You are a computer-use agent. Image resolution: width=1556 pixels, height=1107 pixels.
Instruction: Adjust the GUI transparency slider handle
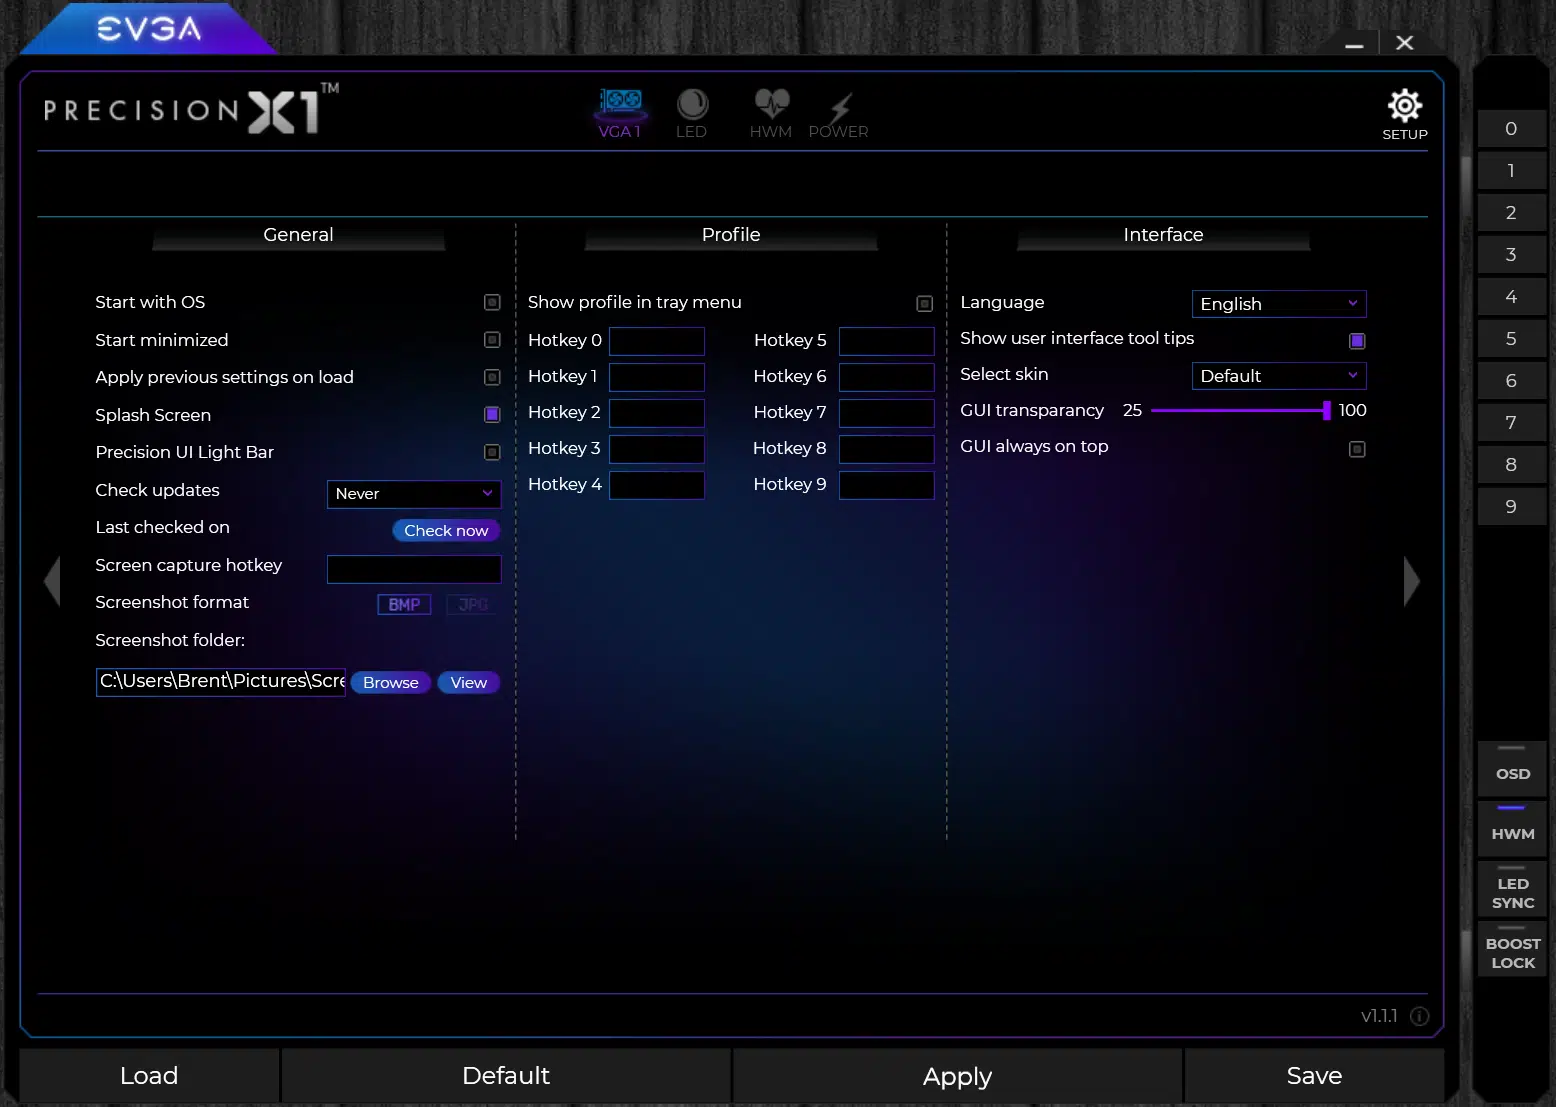point(1326,410)
